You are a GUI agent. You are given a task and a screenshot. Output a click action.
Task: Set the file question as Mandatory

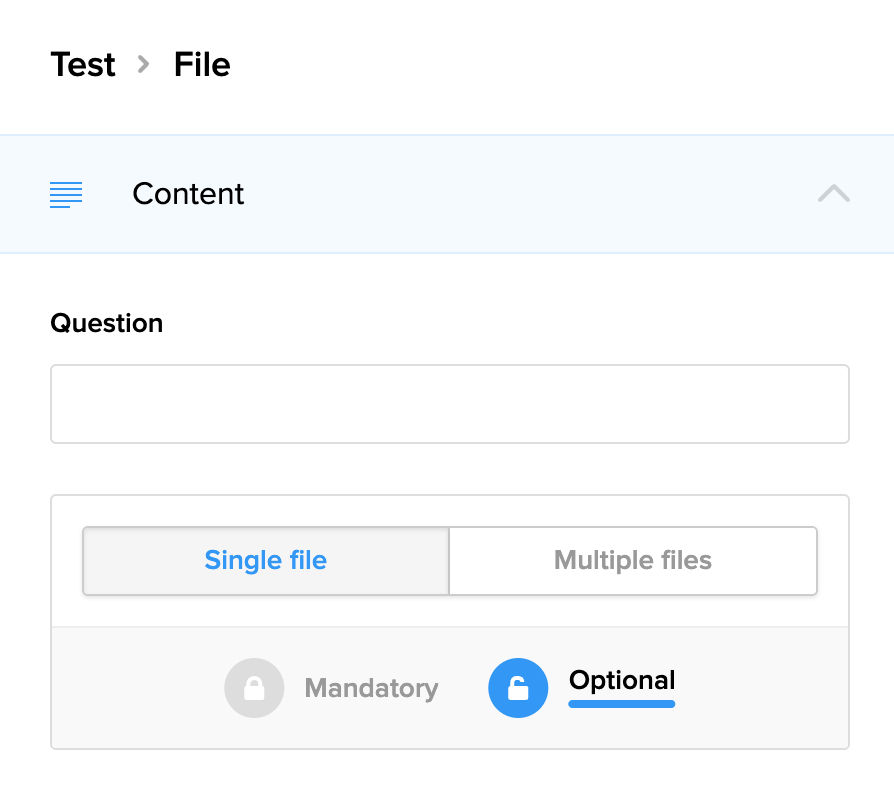371,688
